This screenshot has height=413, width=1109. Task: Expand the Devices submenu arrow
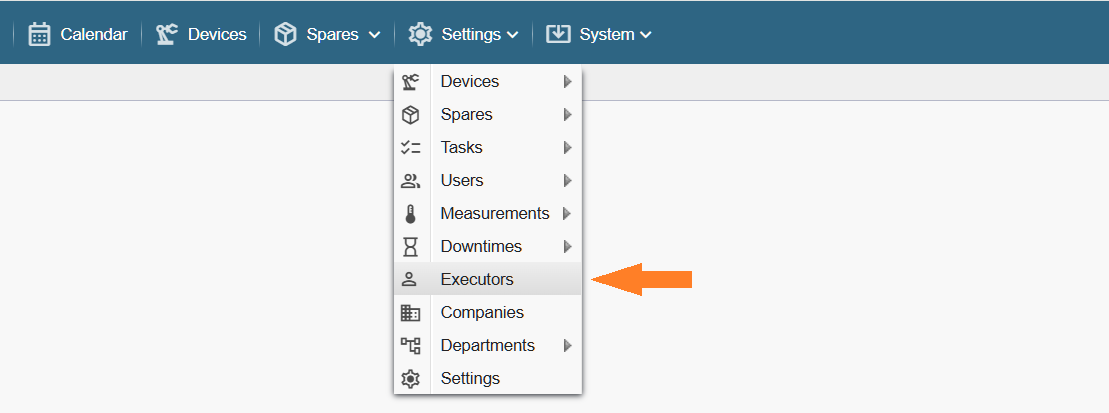(x=567, y=81)
